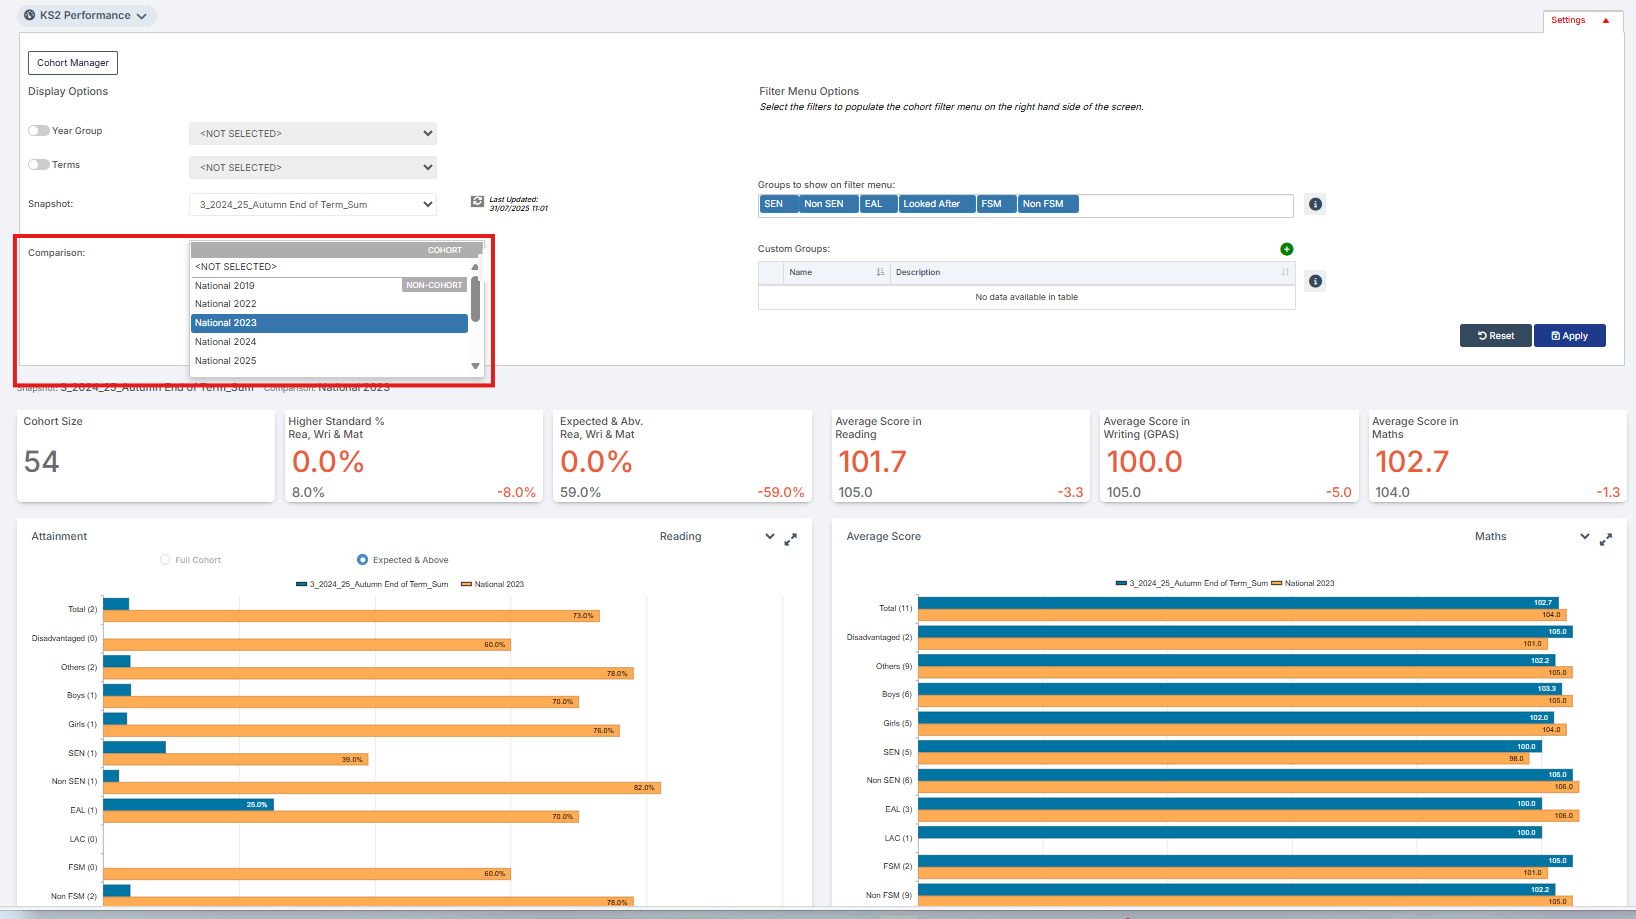Screen dimensions: 1636x919
Task: Enable the Year Group toggle
Action: click(39, 131)
